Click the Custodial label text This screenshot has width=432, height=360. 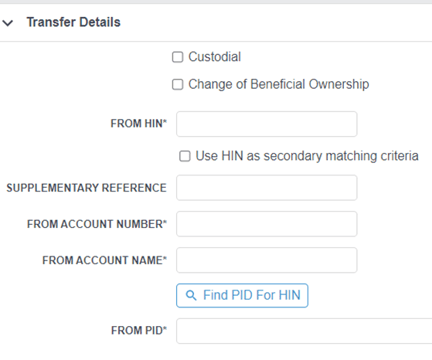[215, 57]
